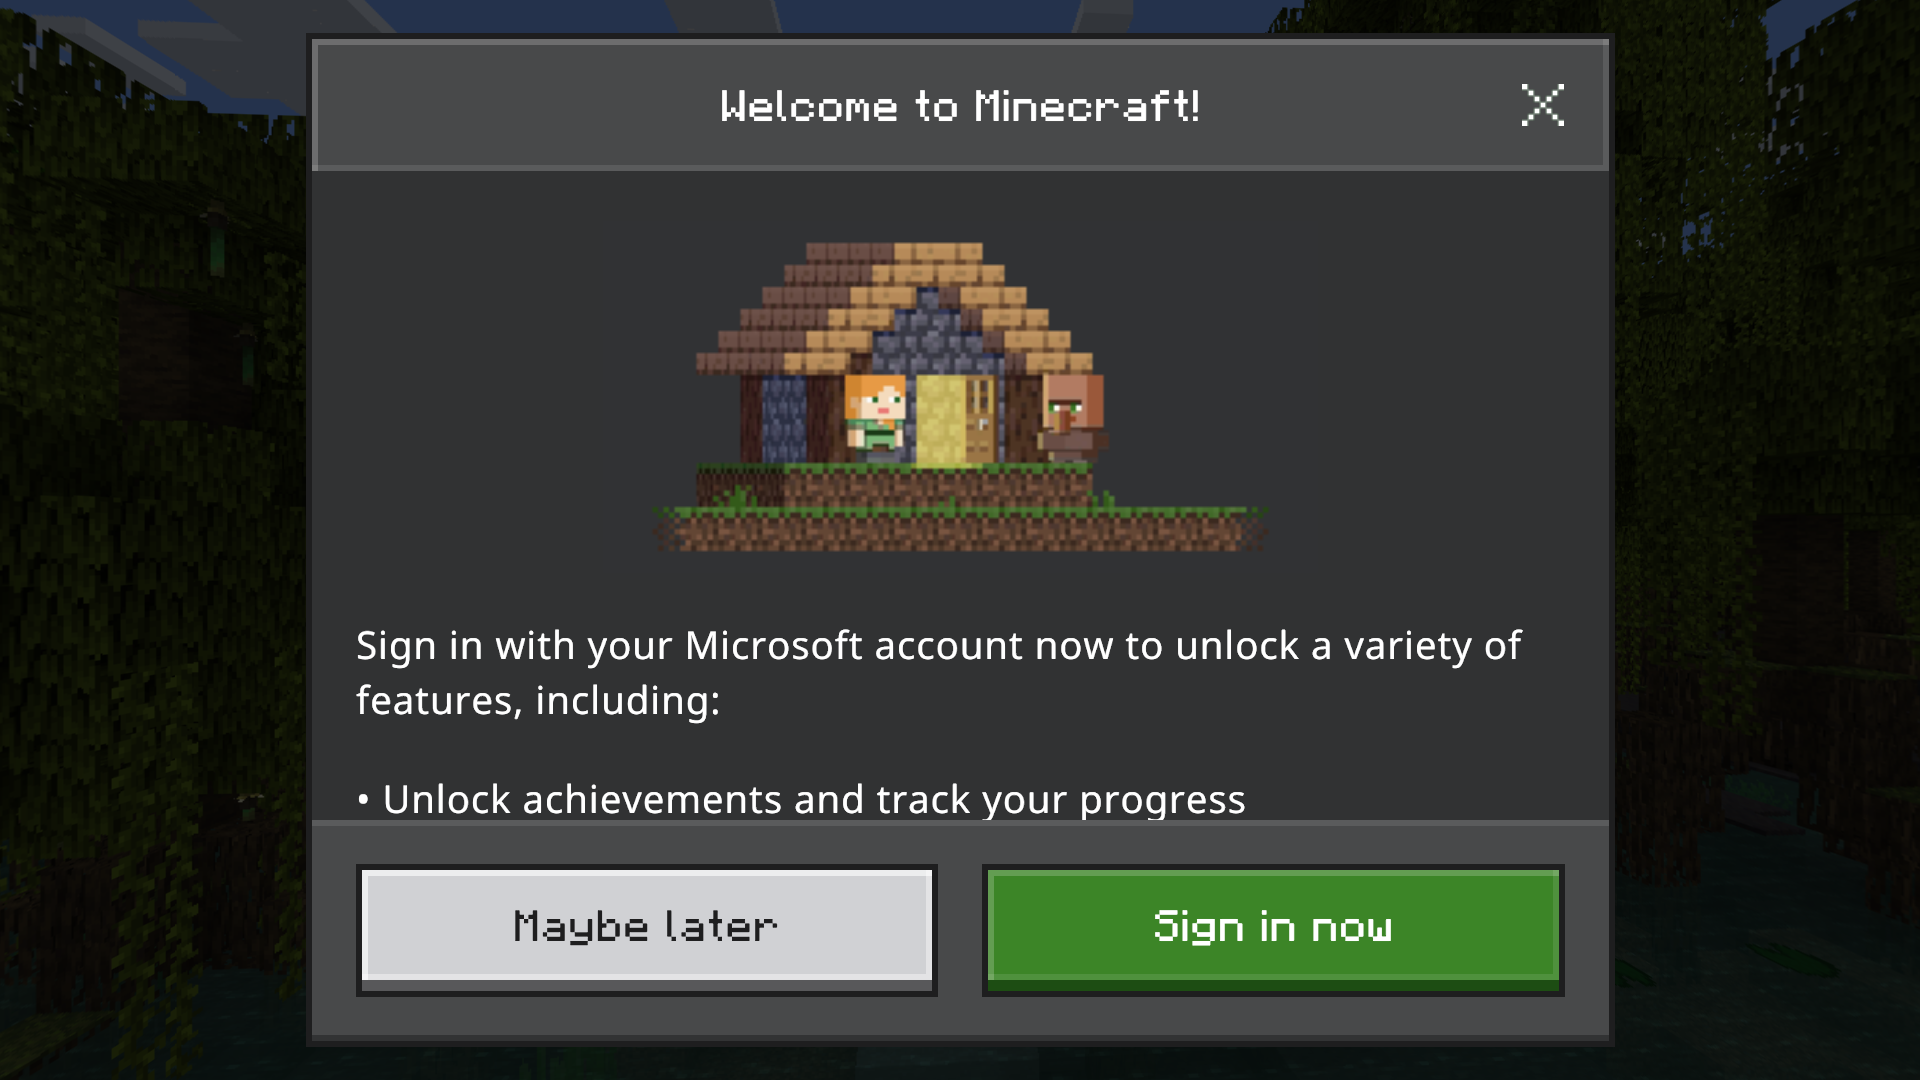Click the 'features, including:' text line

pos(538,701)
